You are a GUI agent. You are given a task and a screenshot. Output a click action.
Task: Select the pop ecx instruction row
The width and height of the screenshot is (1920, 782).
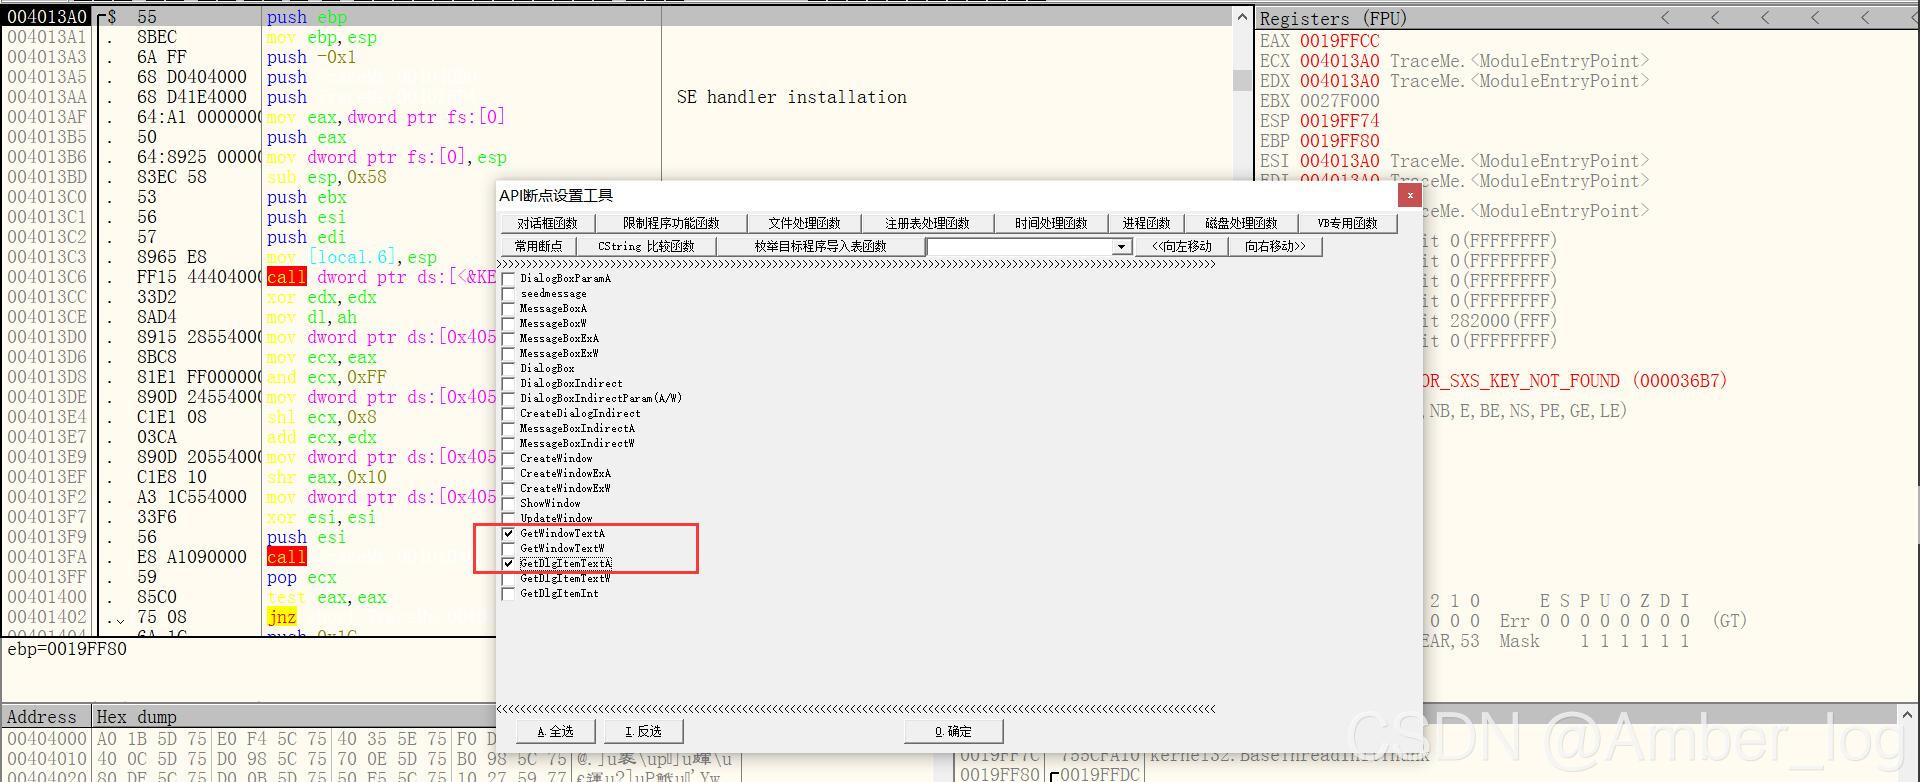coord(301,577)
